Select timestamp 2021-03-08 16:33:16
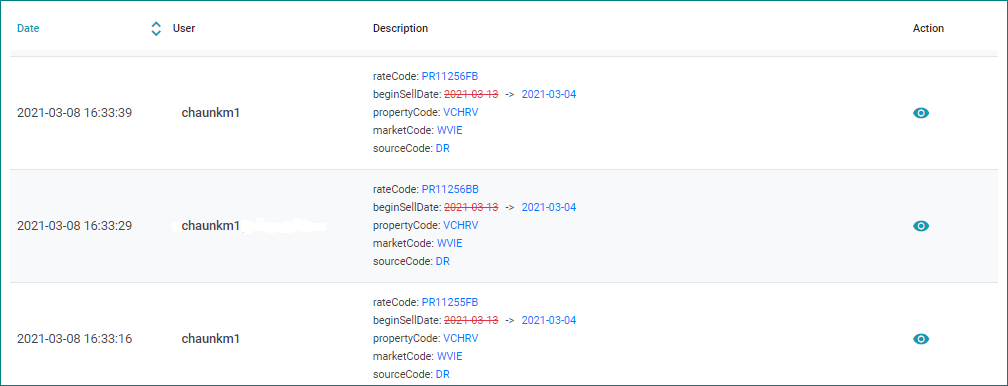Screen dimensions: 1008x386 click(75, 339)
